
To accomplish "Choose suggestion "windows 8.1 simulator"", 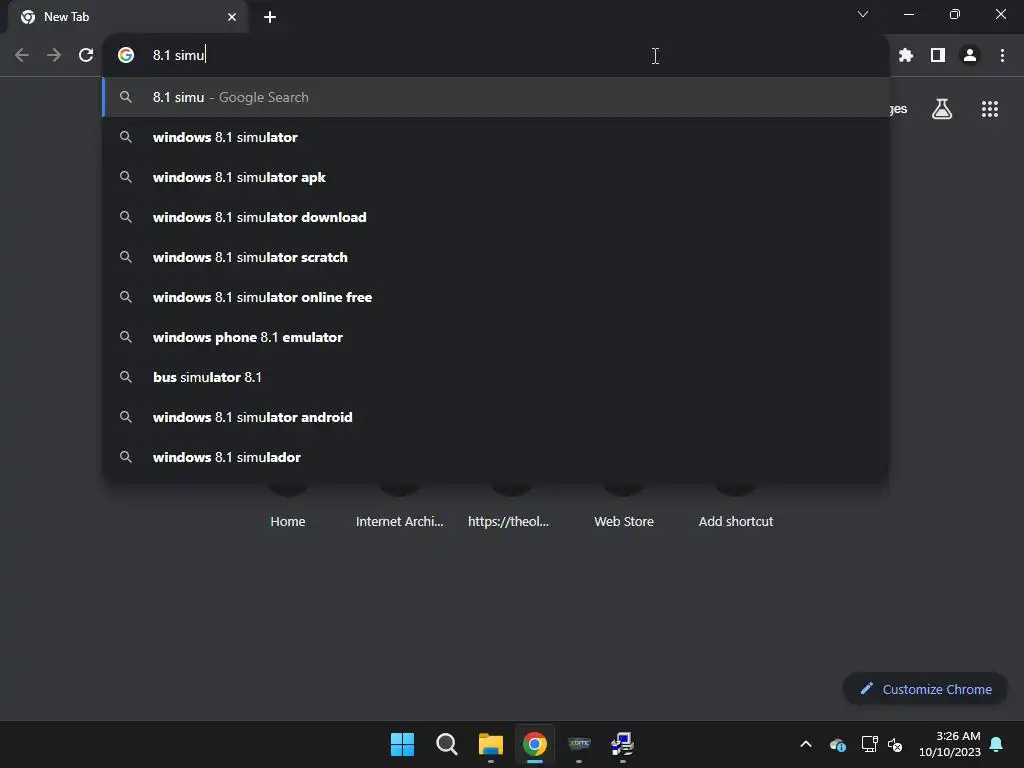I will (496, 137).
